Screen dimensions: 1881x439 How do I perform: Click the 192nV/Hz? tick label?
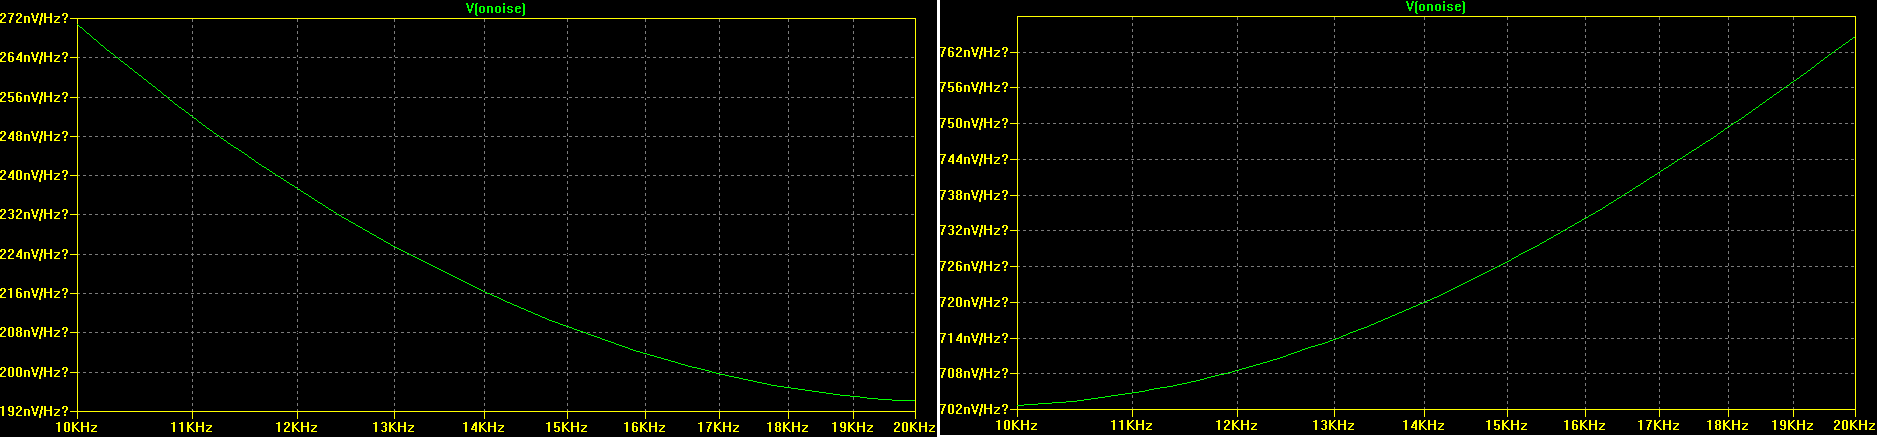(35, 411)
